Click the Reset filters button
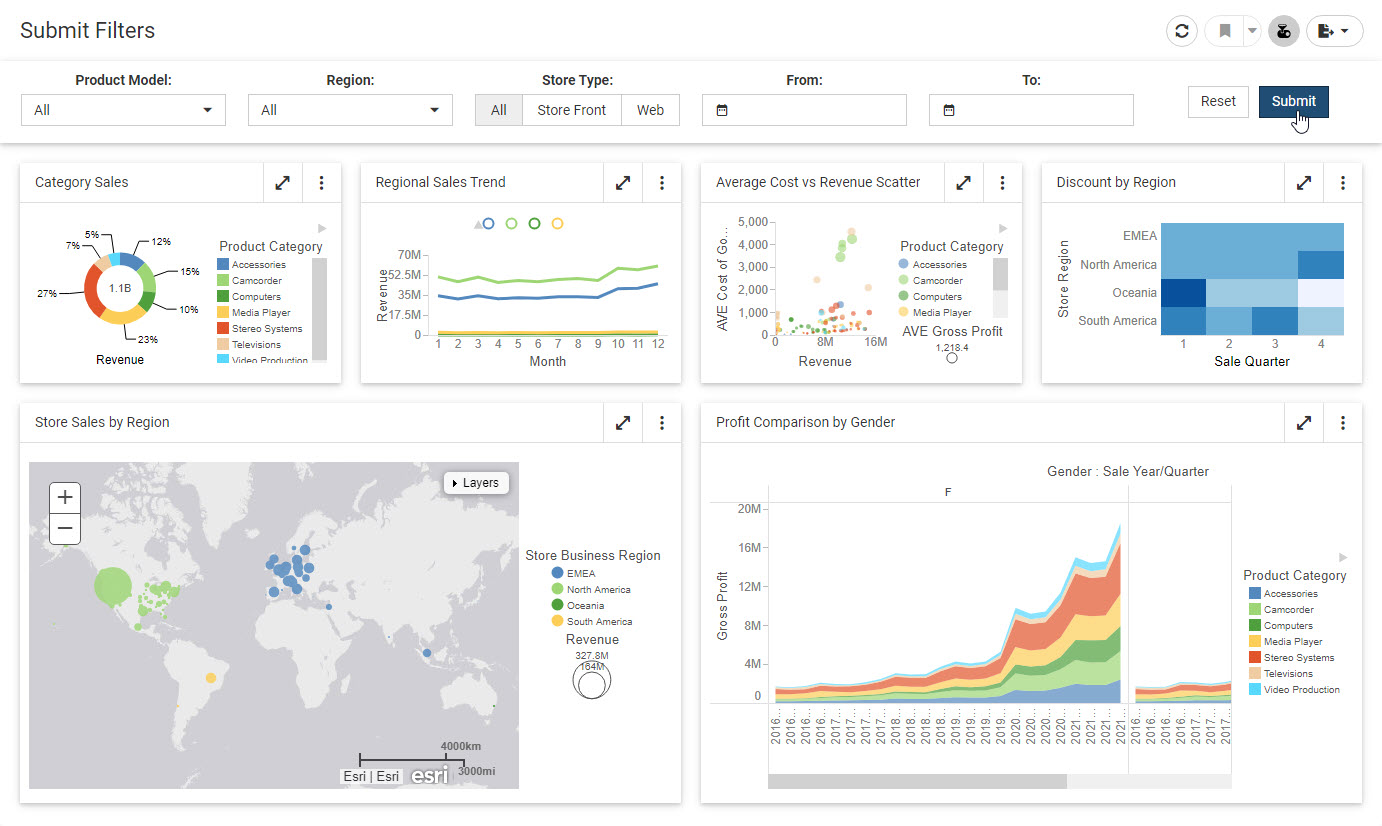 pos(1218,101)
